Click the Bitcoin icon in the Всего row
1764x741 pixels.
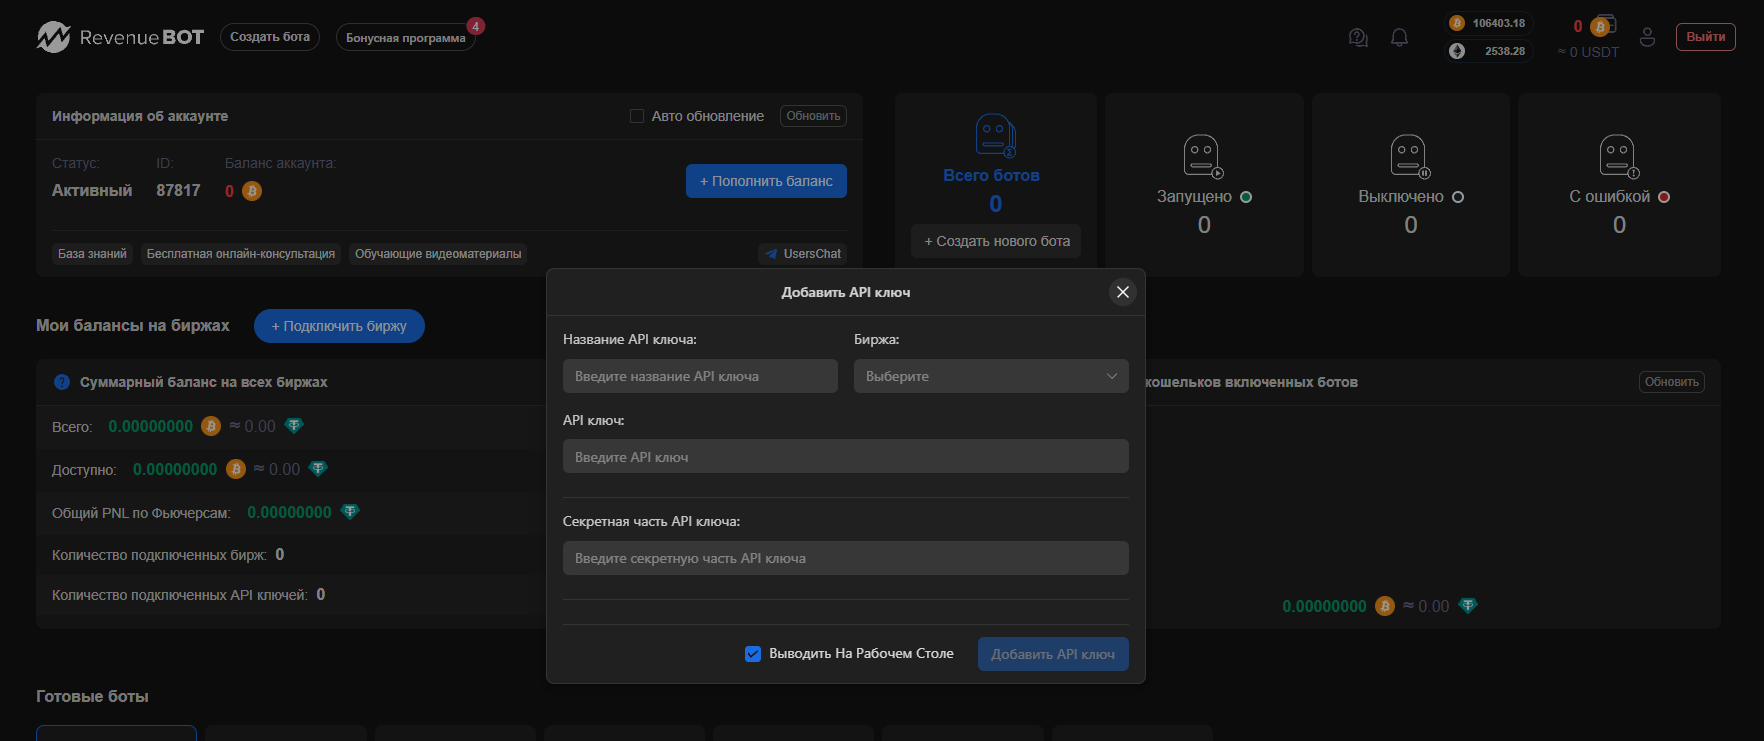click(211, 426)
